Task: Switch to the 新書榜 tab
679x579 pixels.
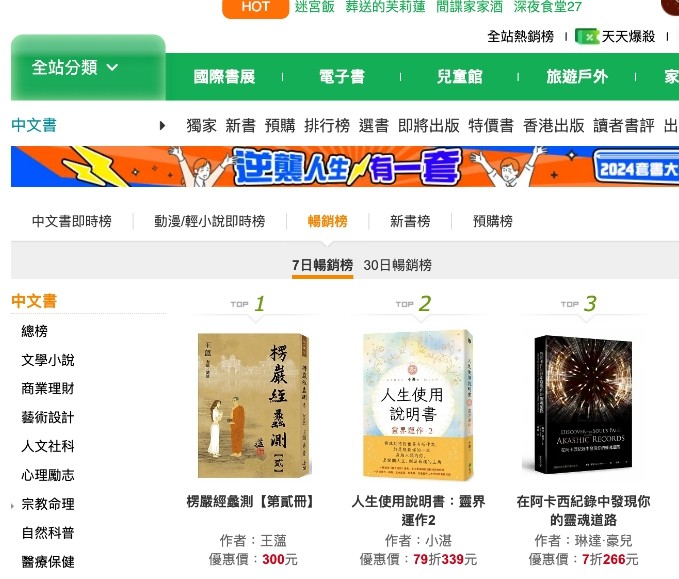Action: (410, 221)
